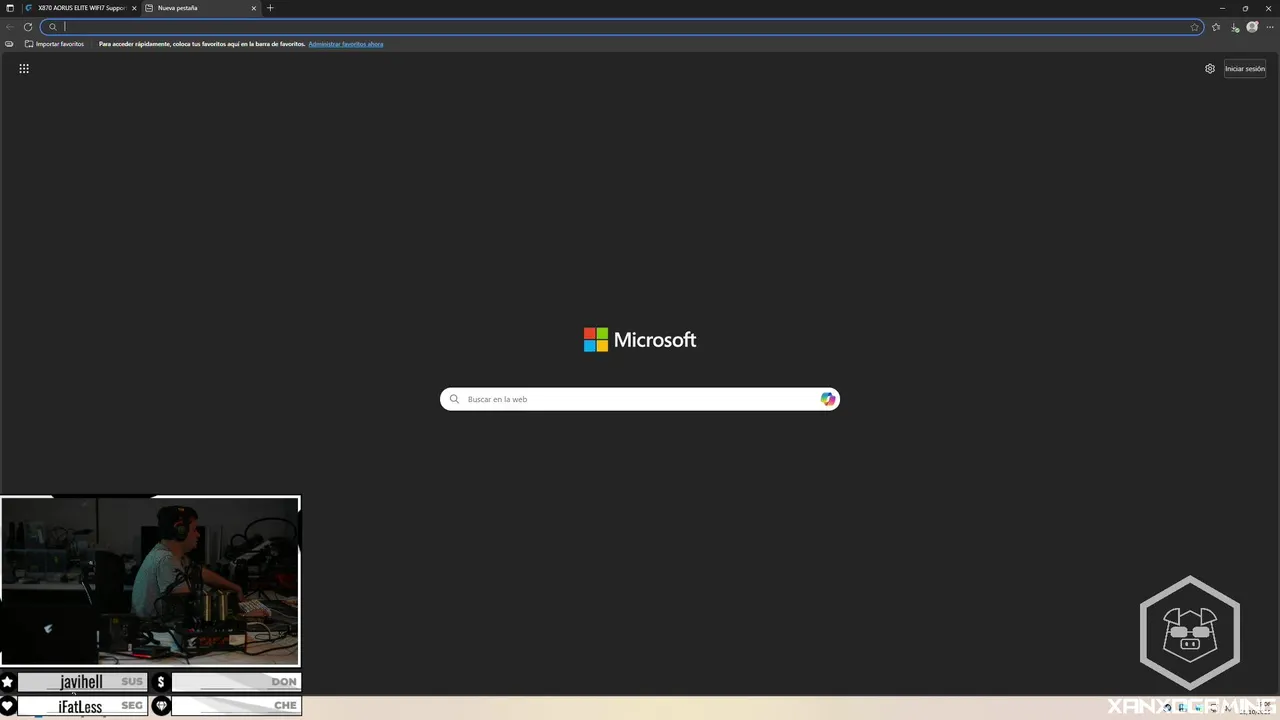This screenshot has height=720, width=1280.
Task: Click the magnifier icon in web search box
Action: [x=454, y=399]
